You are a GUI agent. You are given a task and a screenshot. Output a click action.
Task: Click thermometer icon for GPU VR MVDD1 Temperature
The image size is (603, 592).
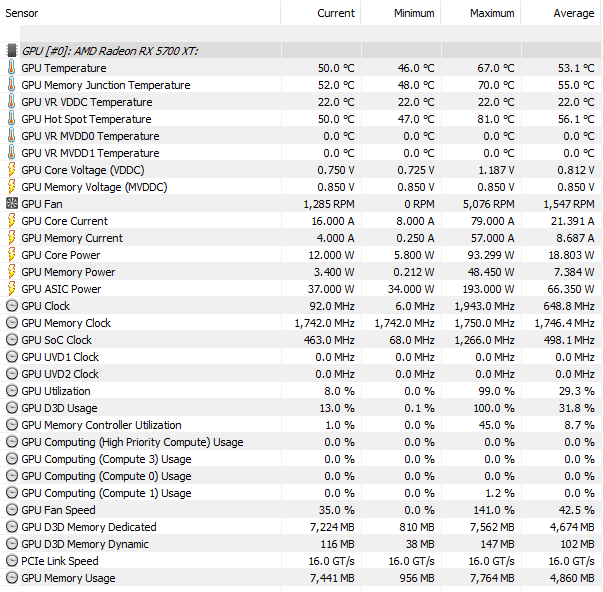coord(12,152)
